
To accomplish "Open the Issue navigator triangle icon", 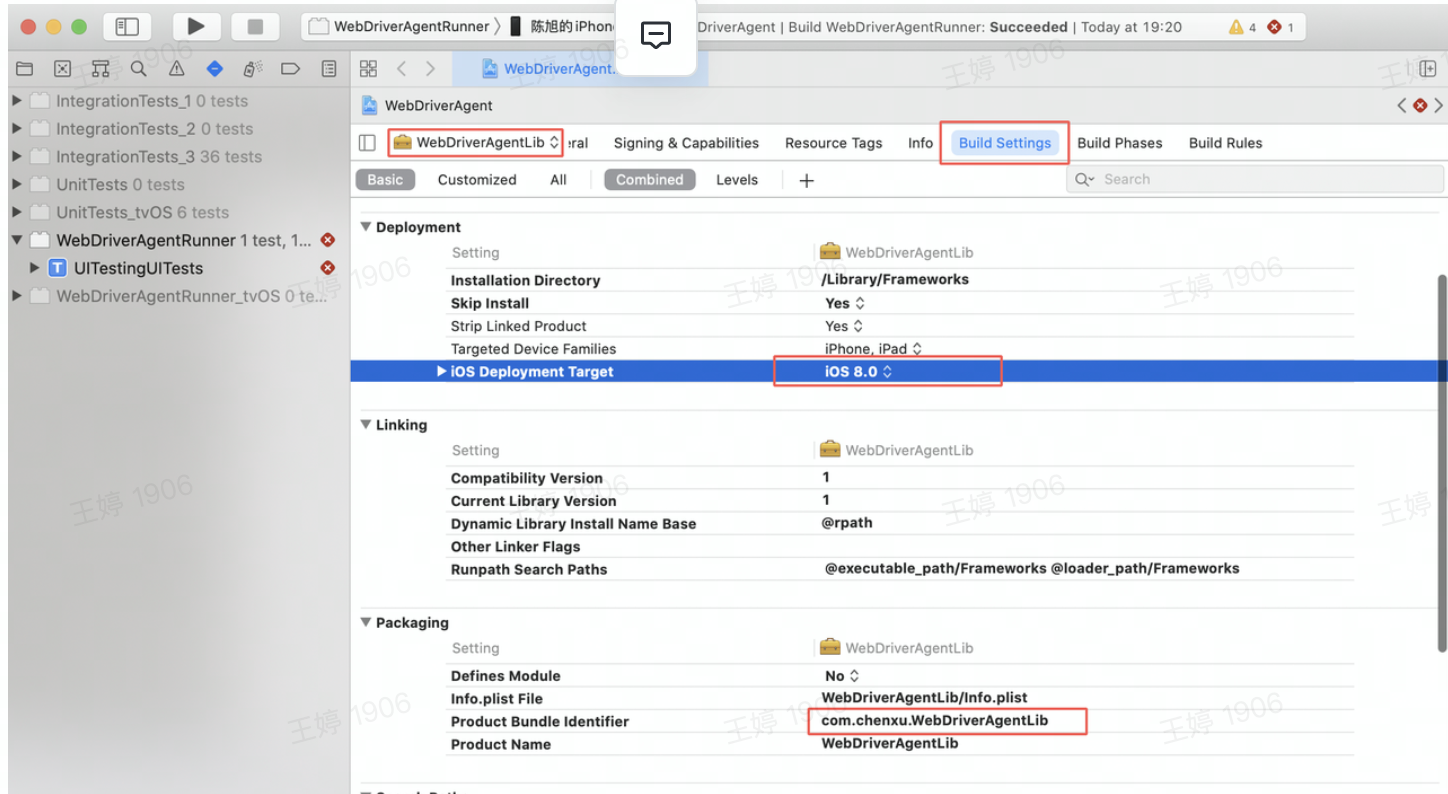I will tap(177, 69).
